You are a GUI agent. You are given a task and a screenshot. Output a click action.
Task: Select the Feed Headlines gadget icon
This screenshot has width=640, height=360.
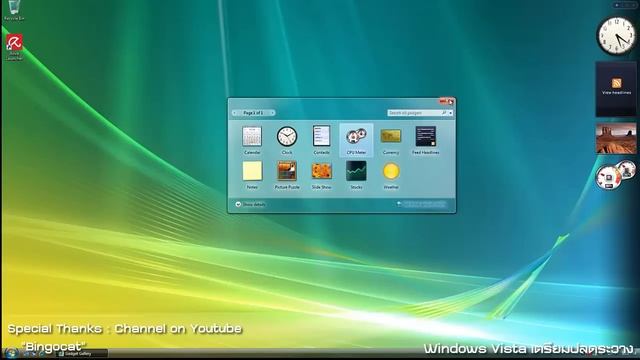coord(426,136)
